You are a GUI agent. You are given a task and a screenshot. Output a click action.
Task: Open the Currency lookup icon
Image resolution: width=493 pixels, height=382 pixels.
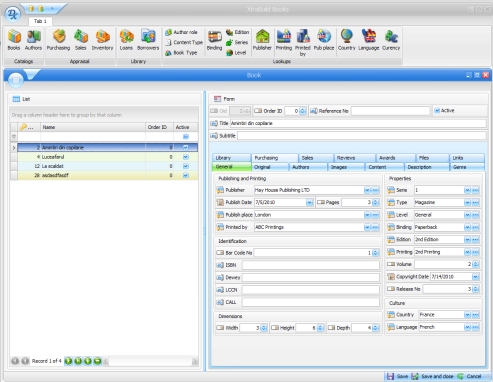[x=391, y=40]
